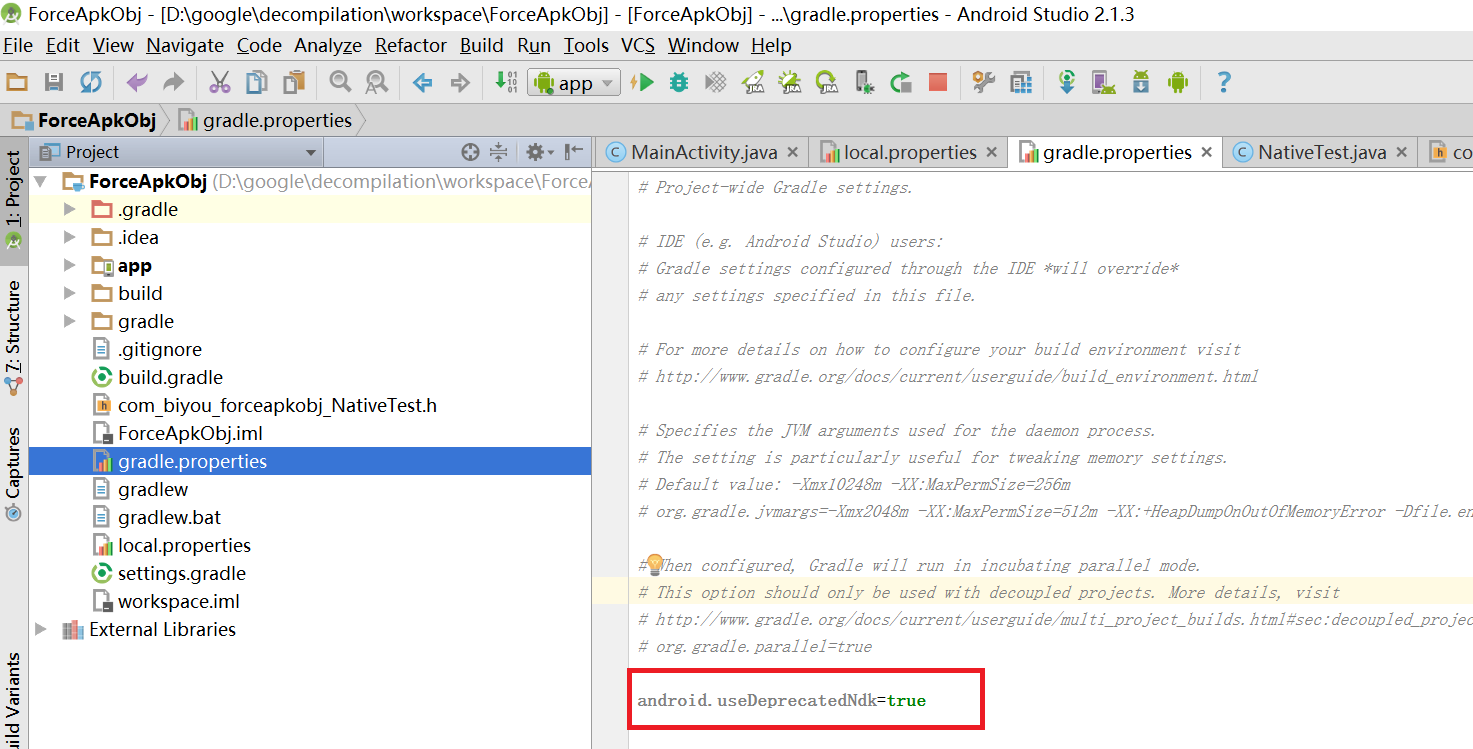
Task: Click the Attach debugger to Android process icon
Action: point(865,82)
